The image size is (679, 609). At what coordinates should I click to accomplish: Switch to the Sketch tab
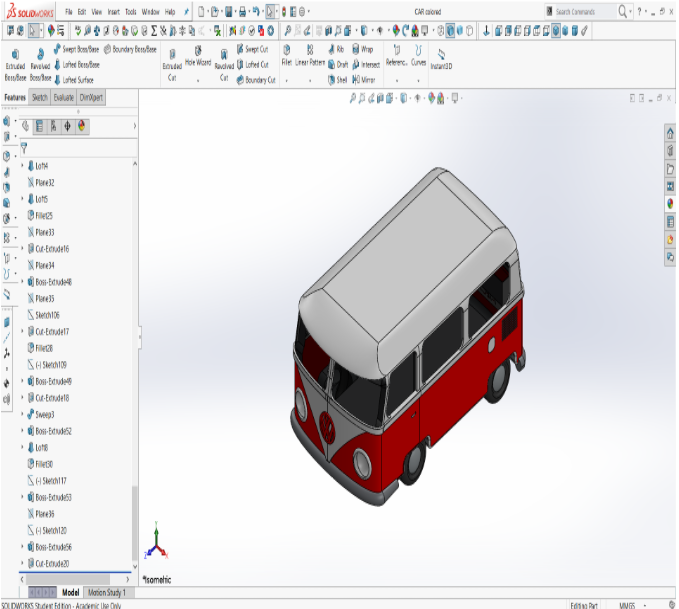(39, 97)
